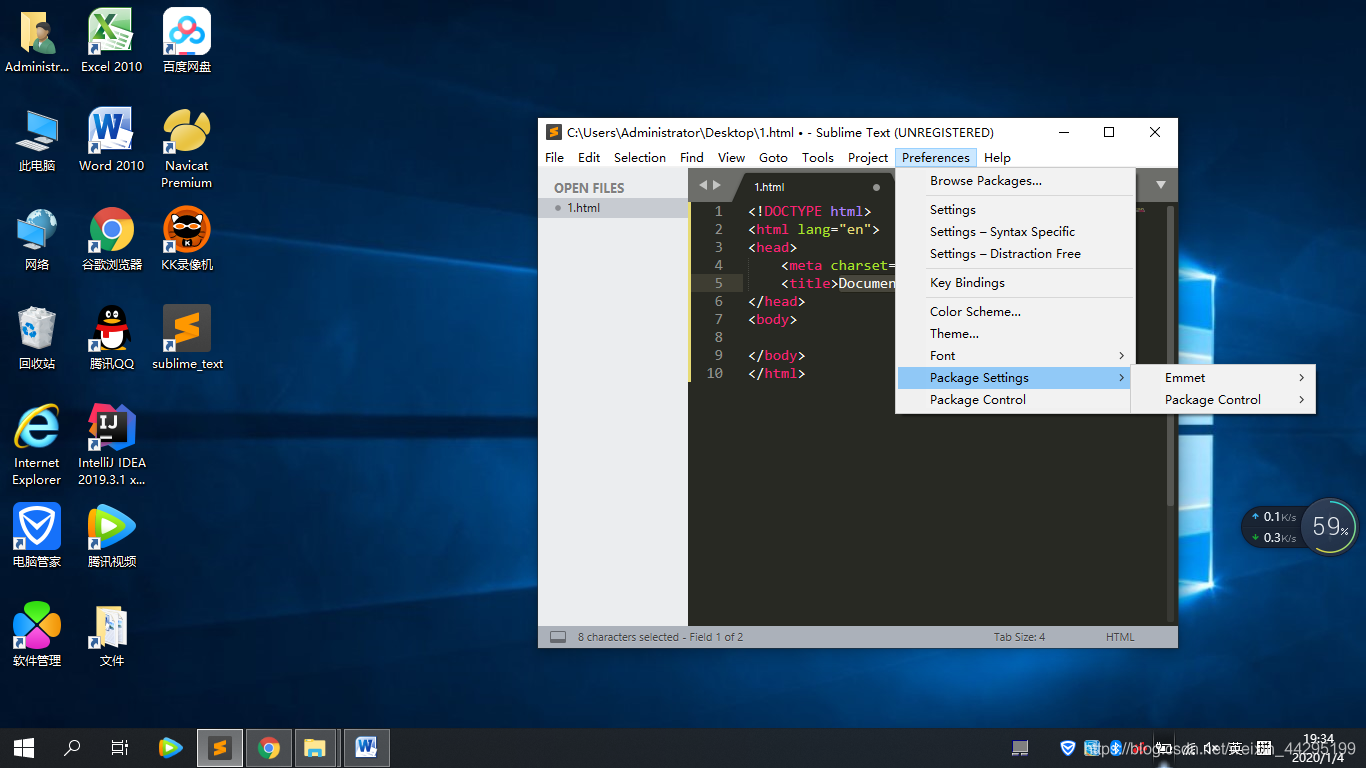Choose Package Control in Preferences menu

click(x=1015, y=400)
